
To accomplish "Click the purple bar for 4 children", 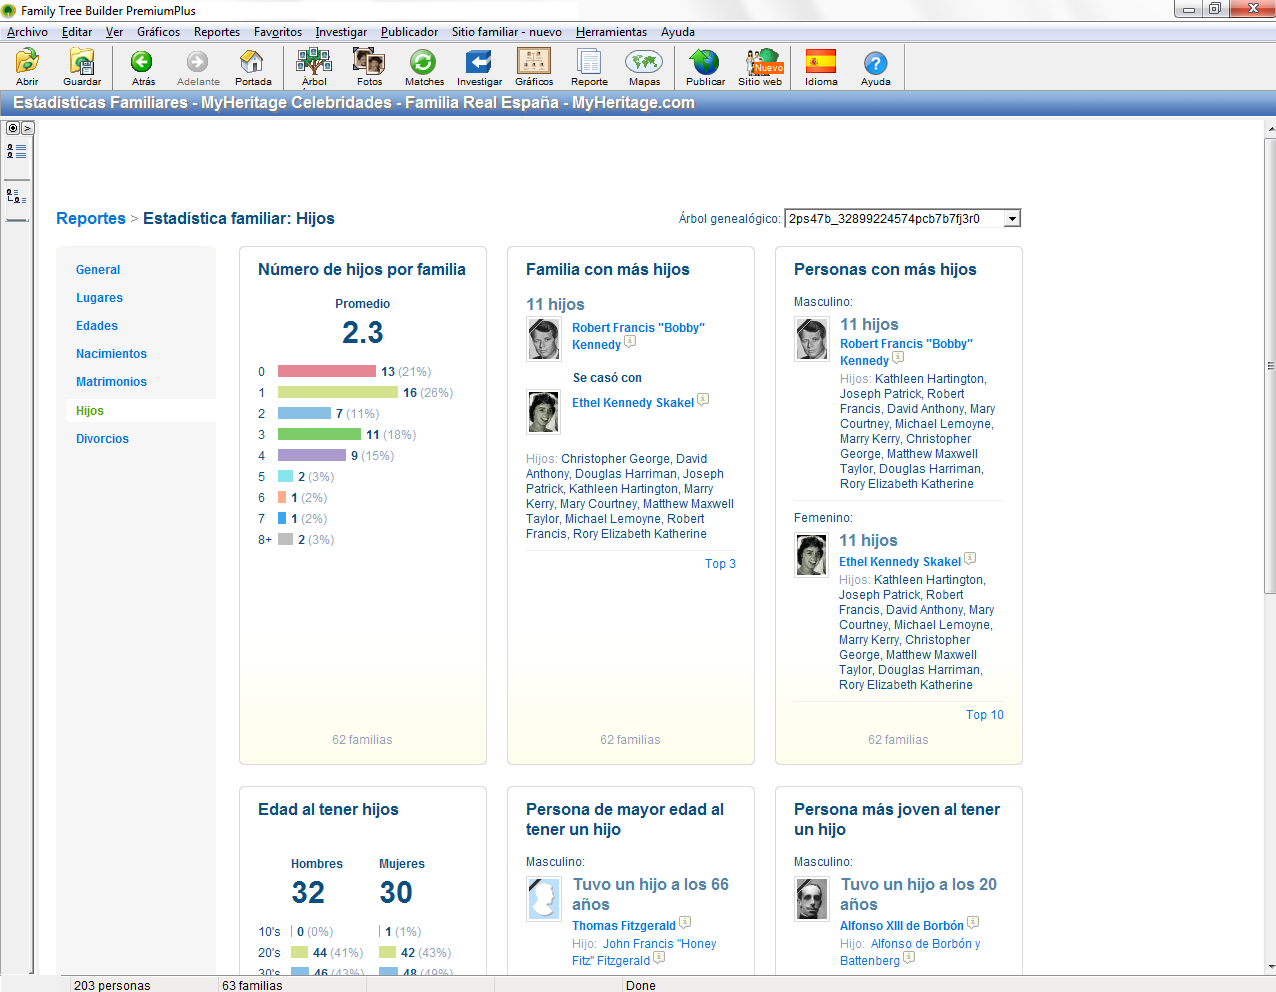I will [x=312, y=455].
